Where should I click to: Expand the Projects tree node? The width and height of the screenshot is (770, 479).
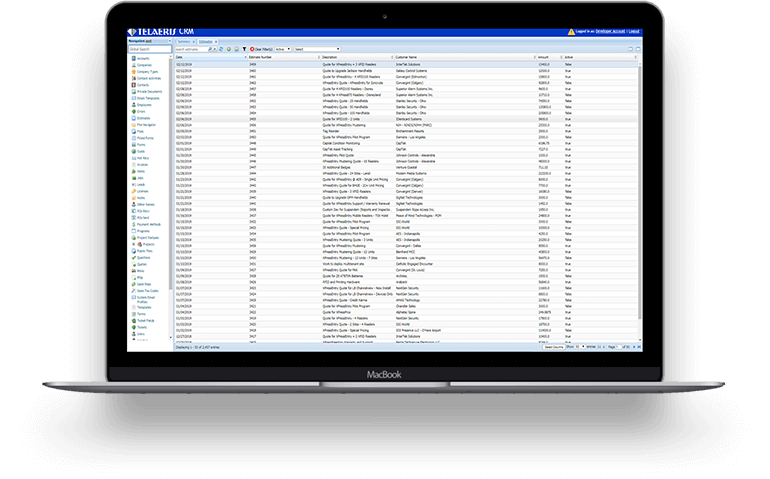[x=133, y=244]
